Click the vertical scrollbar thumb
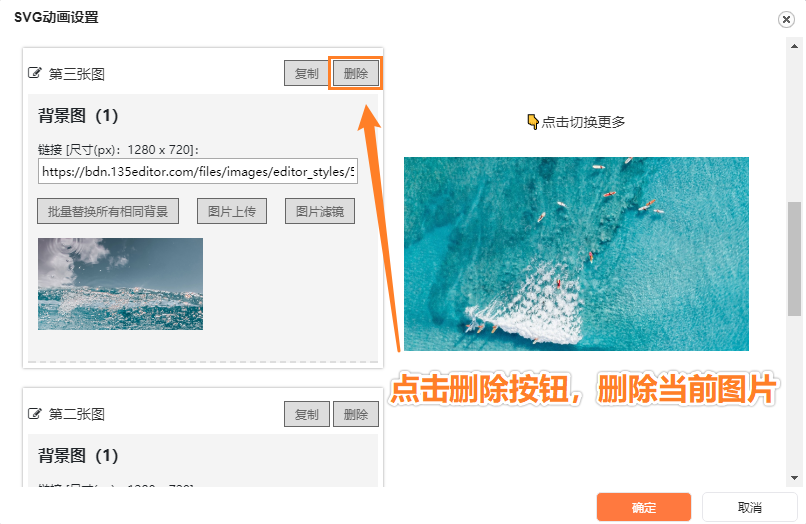Viewport: 806px width, 524px height. 794,259
